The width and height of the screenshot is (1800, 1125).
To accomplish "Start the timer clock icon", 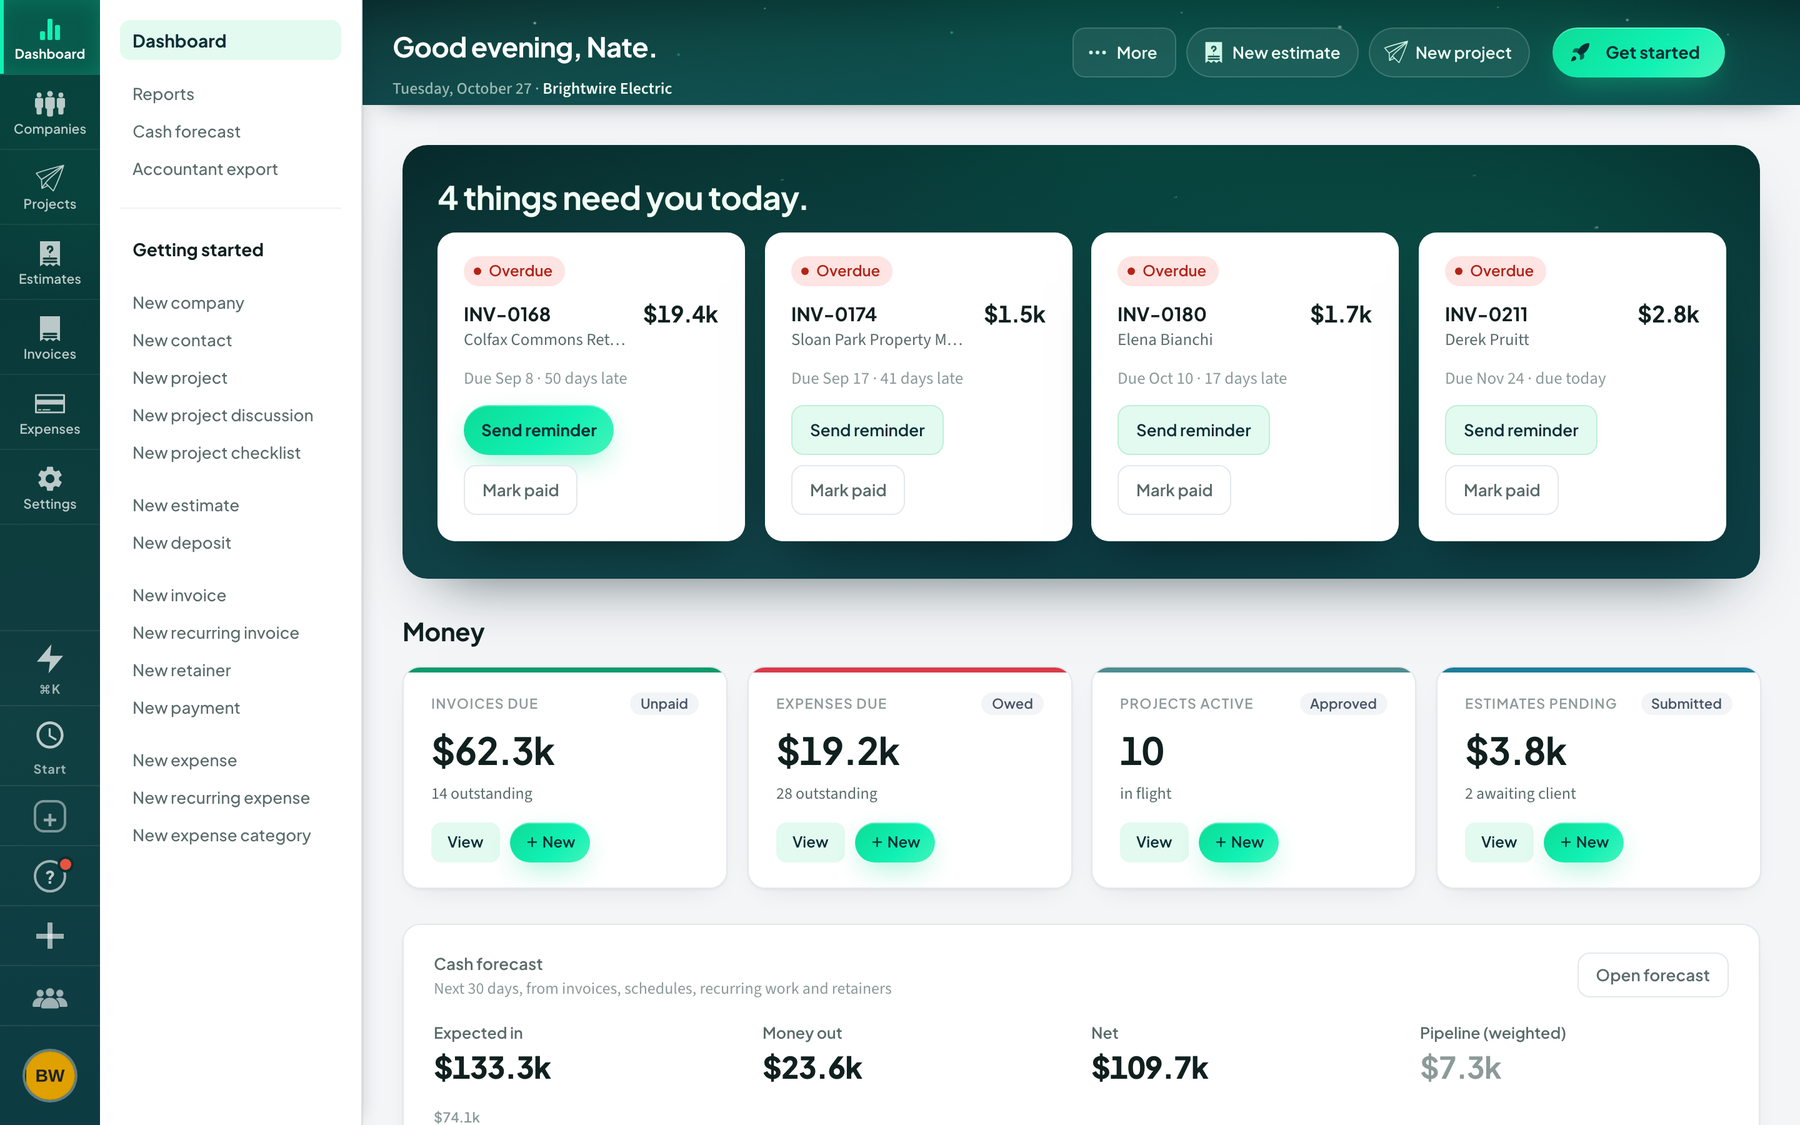I will pyautogui.click(x=49, y=746).
